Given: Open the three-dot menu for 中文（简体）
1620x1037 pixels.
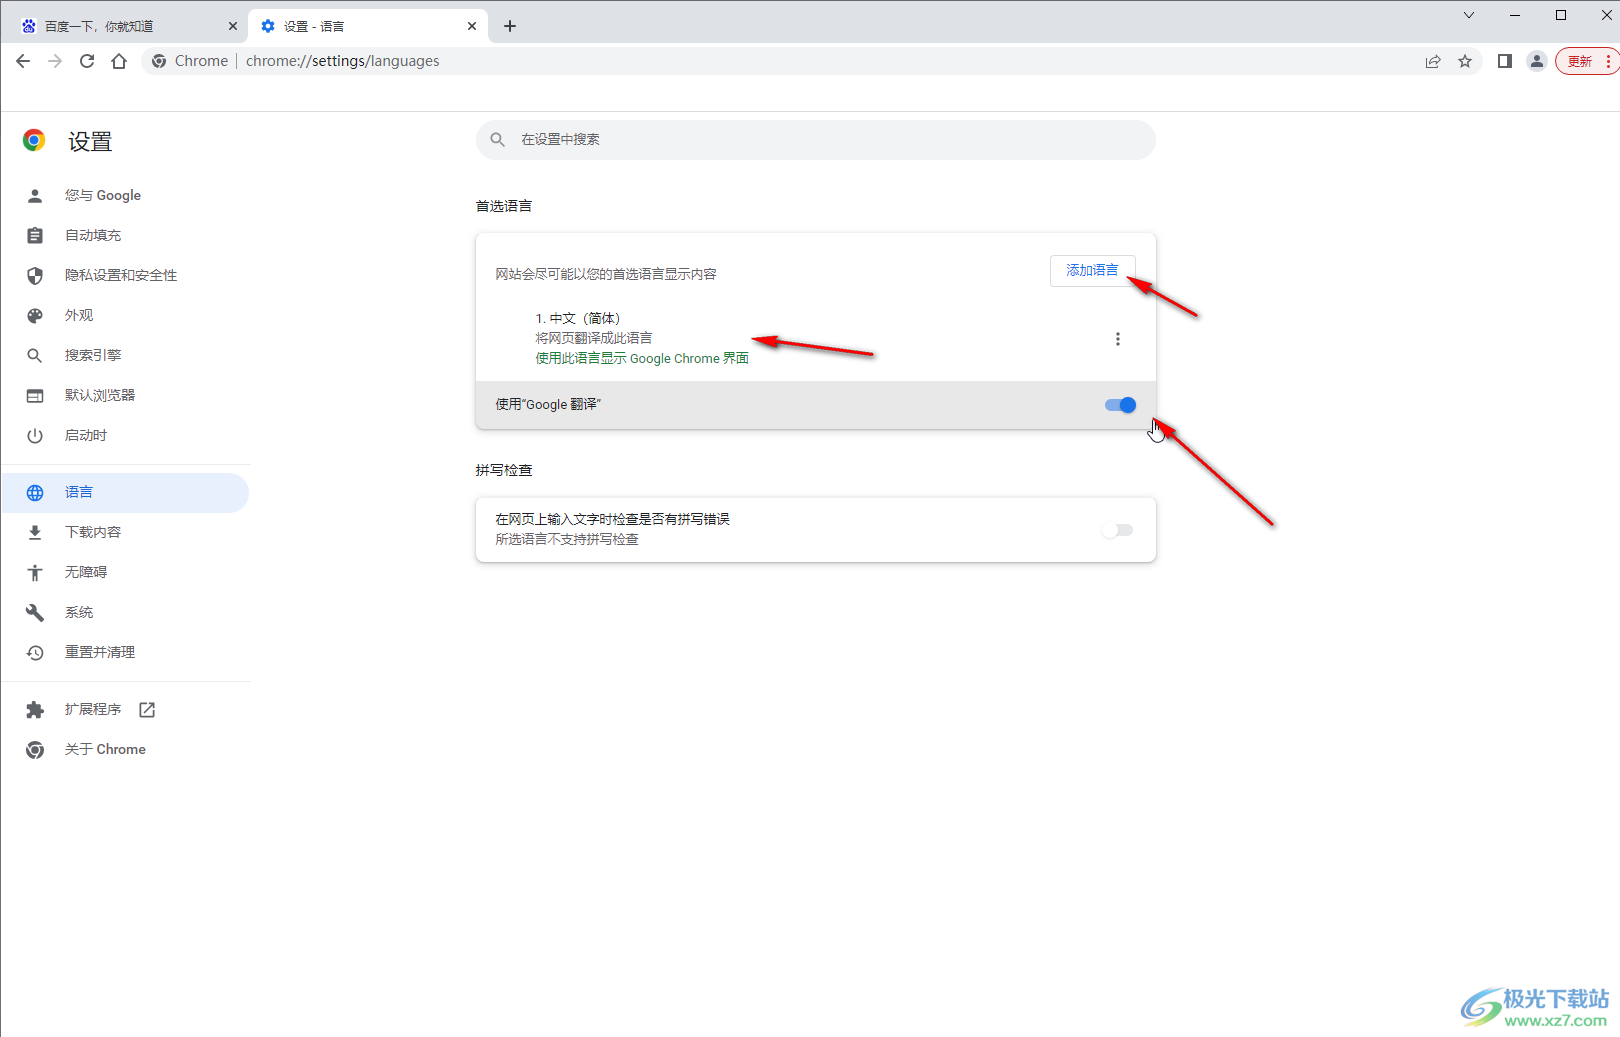Looking at the screenshot, I should coord(1118,339).
